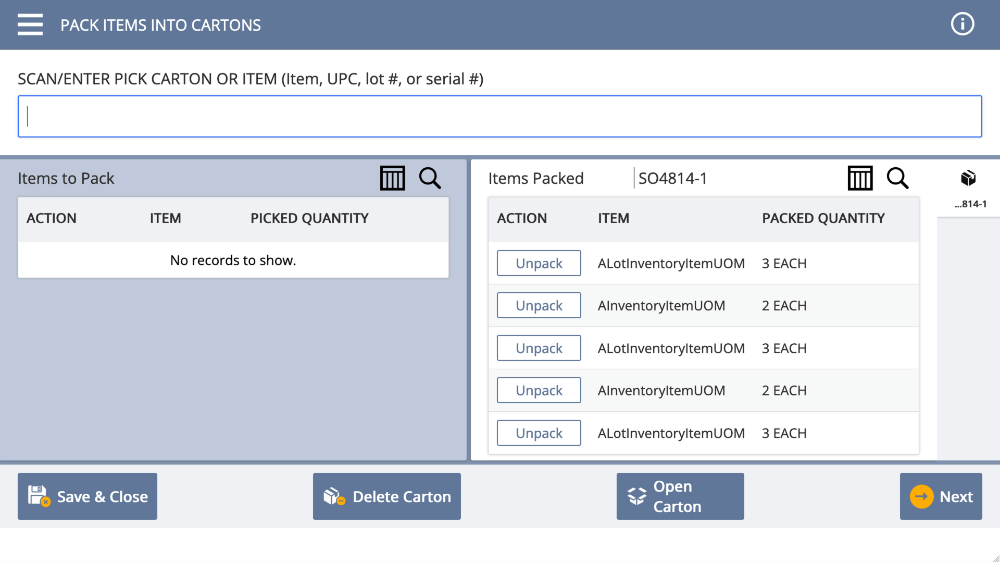Click Save & Close button
The height and width of the screenshot is (562, 1000).
click(87, 496)
